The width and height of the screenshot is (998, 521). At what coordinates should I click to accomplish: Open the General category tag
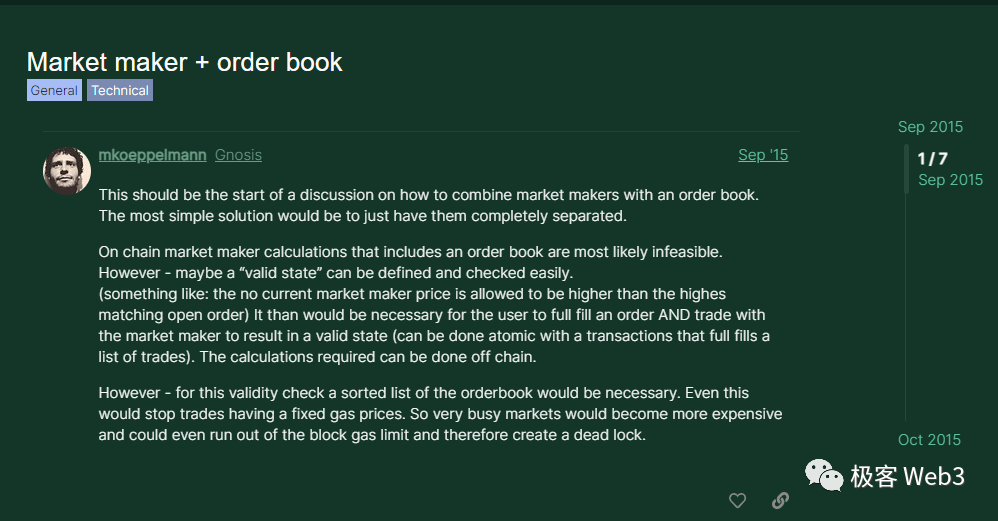click(54, 90)
